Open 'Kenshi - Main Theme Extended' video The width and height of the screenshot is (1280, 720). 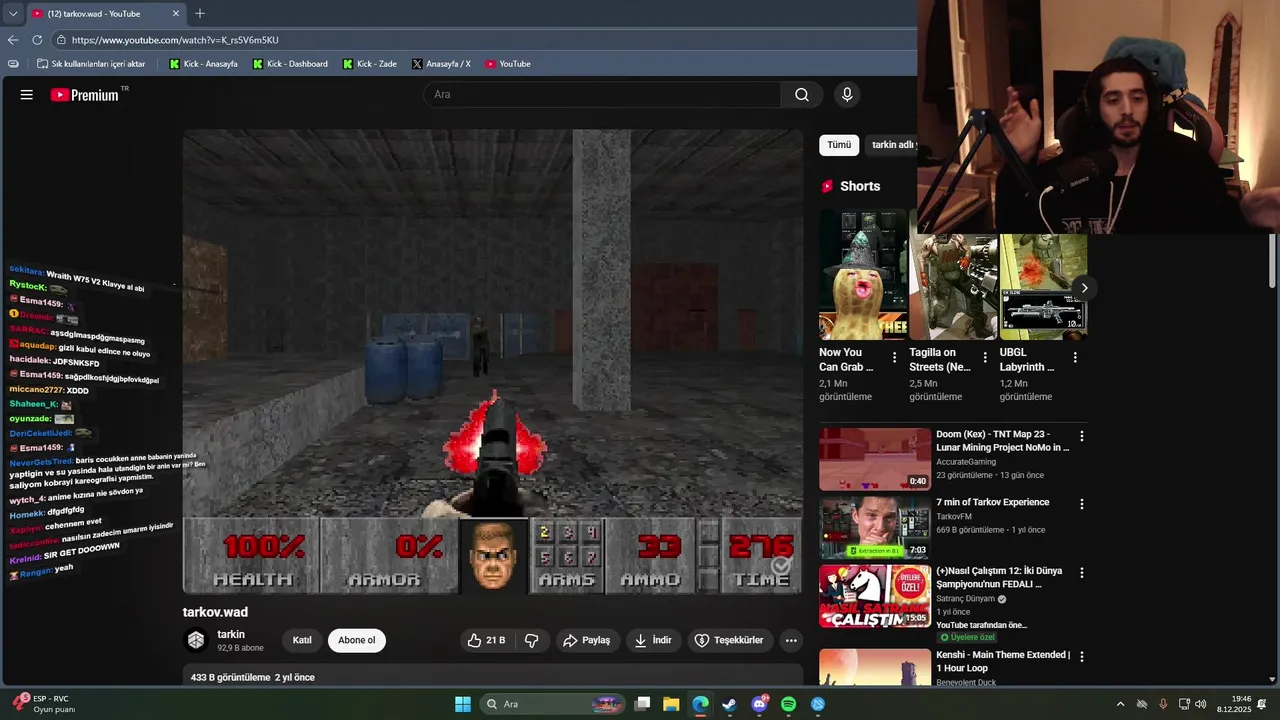875,668
